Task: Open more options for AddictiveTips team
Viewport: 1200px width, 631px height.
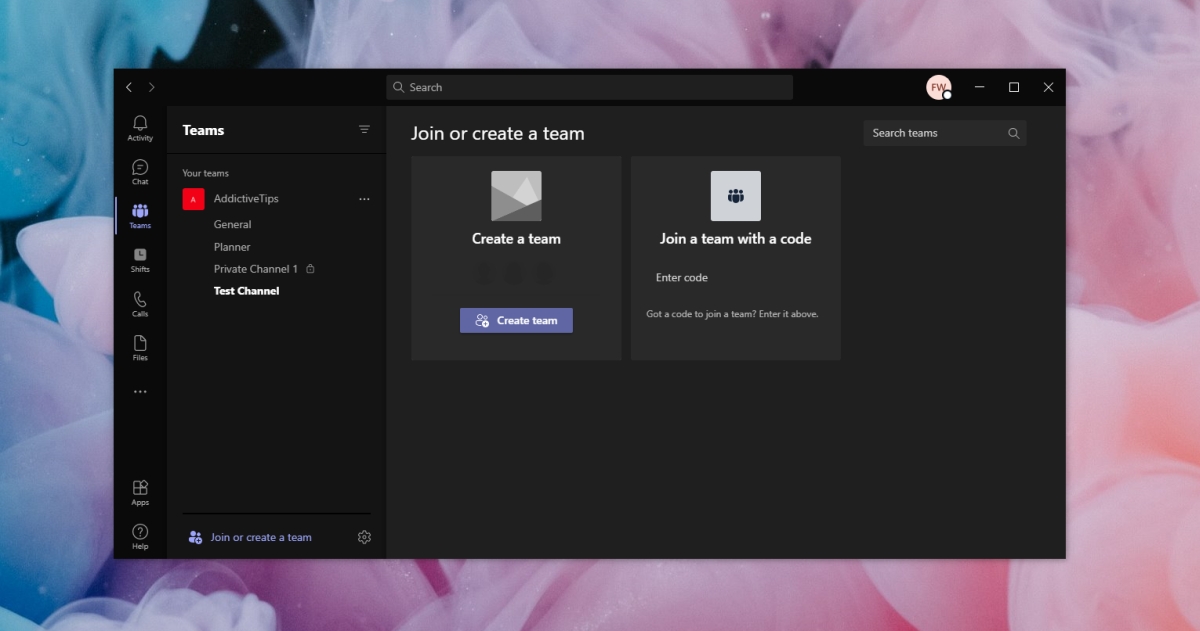Action: (364, 199)
